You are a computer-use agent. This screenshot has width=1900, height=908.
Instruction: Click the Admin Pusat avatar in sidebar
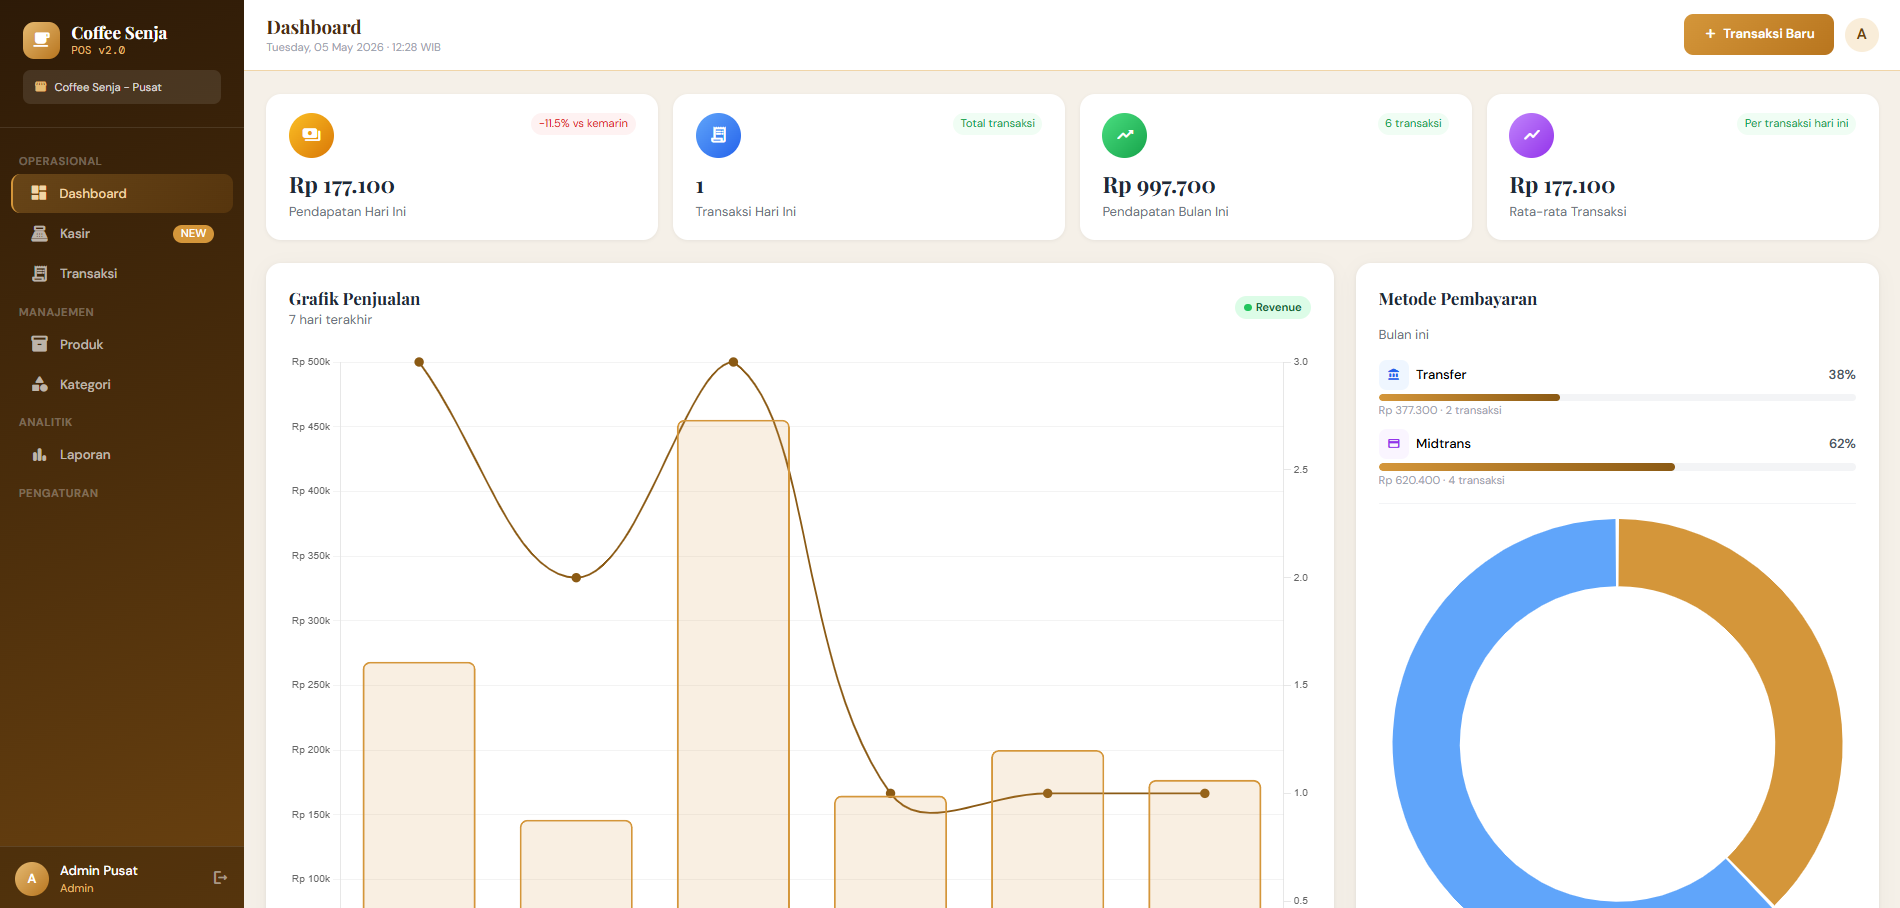(32, 879)
